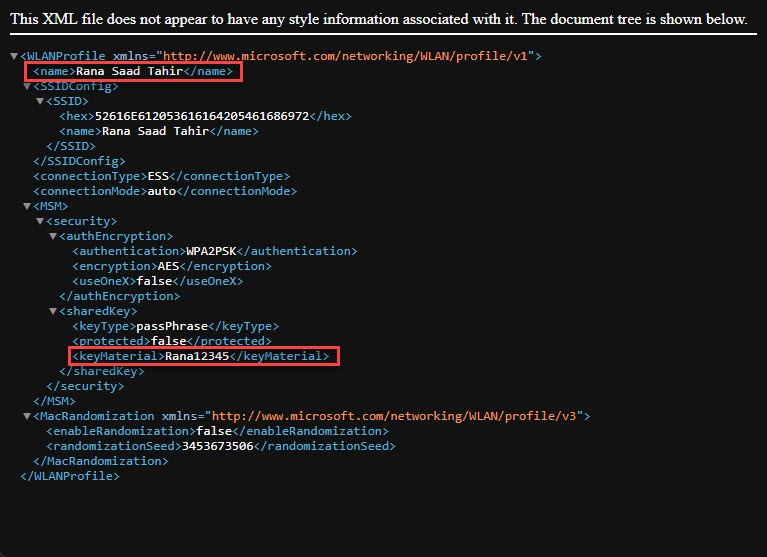Click the WLAN profile v3 namespace URL
The width and height of the screenshot is (767, 557).
(x=394, y=416)
